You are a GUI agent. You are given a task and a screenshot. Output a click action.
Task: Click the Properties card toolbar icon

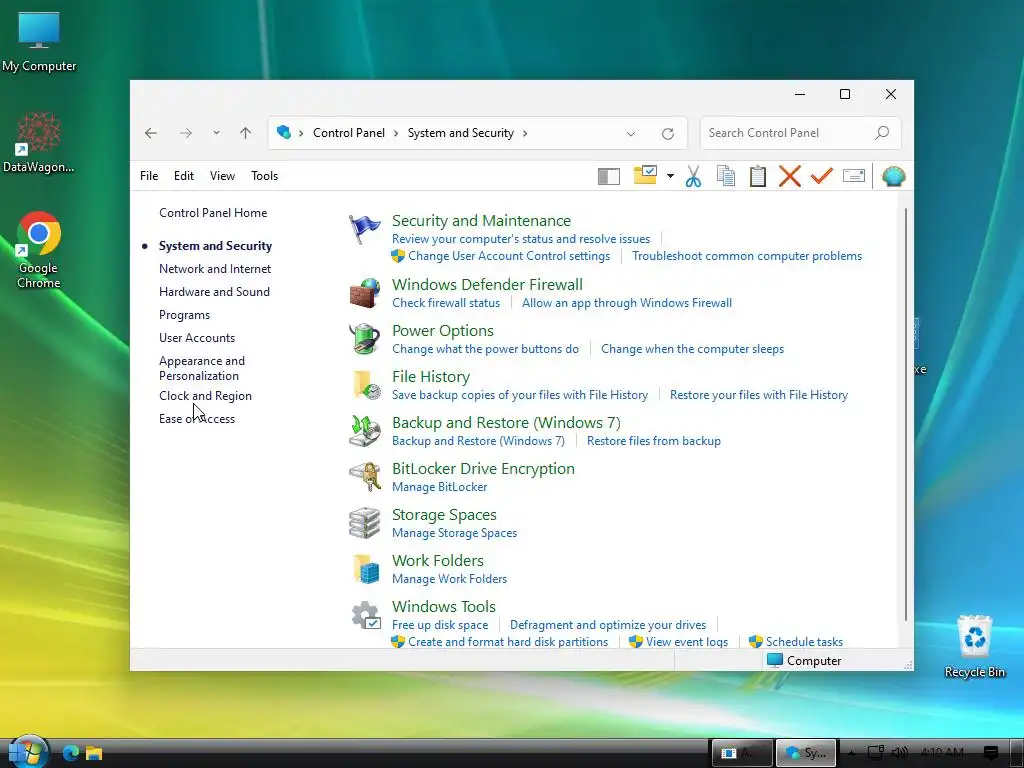click(x=854, y=176)
